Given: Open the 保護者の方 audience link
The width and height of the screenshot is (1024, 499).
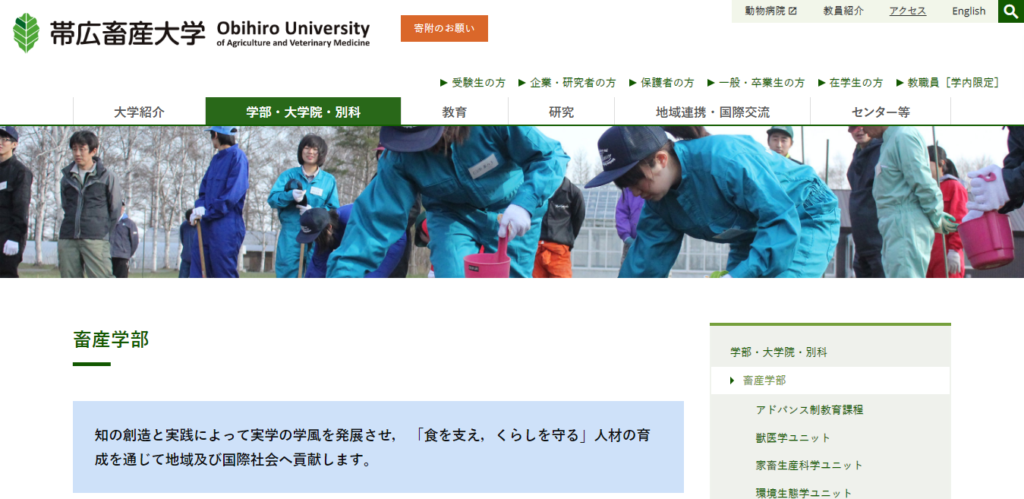Looking at the screenshot, I should (x=662, y=83).
